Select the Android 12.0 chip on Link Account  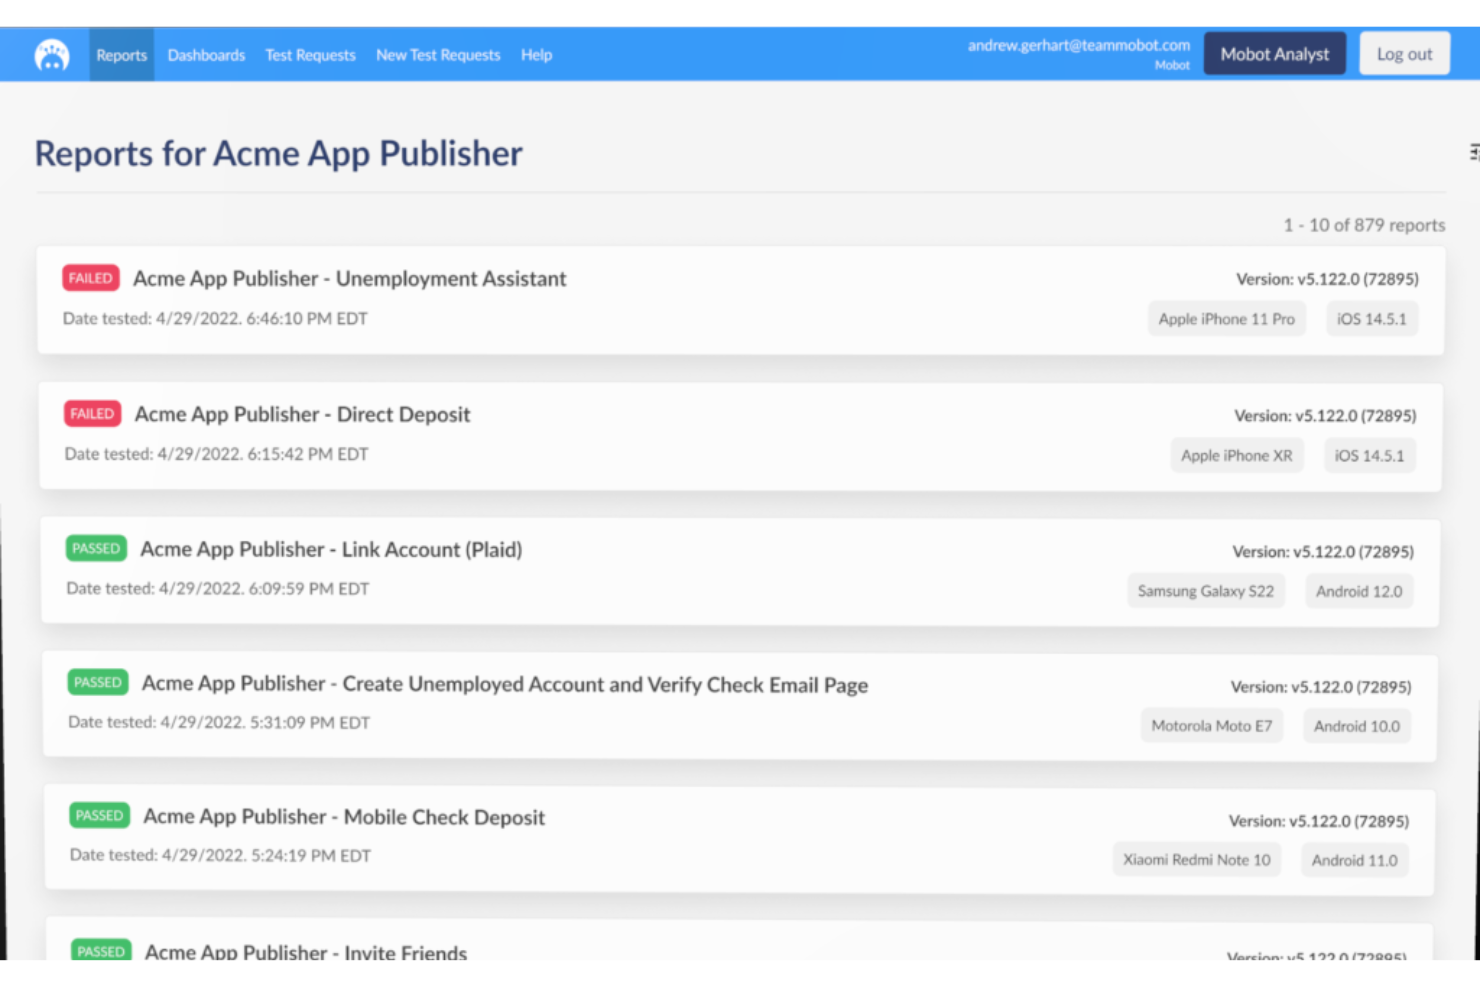tap(1358, 591)
